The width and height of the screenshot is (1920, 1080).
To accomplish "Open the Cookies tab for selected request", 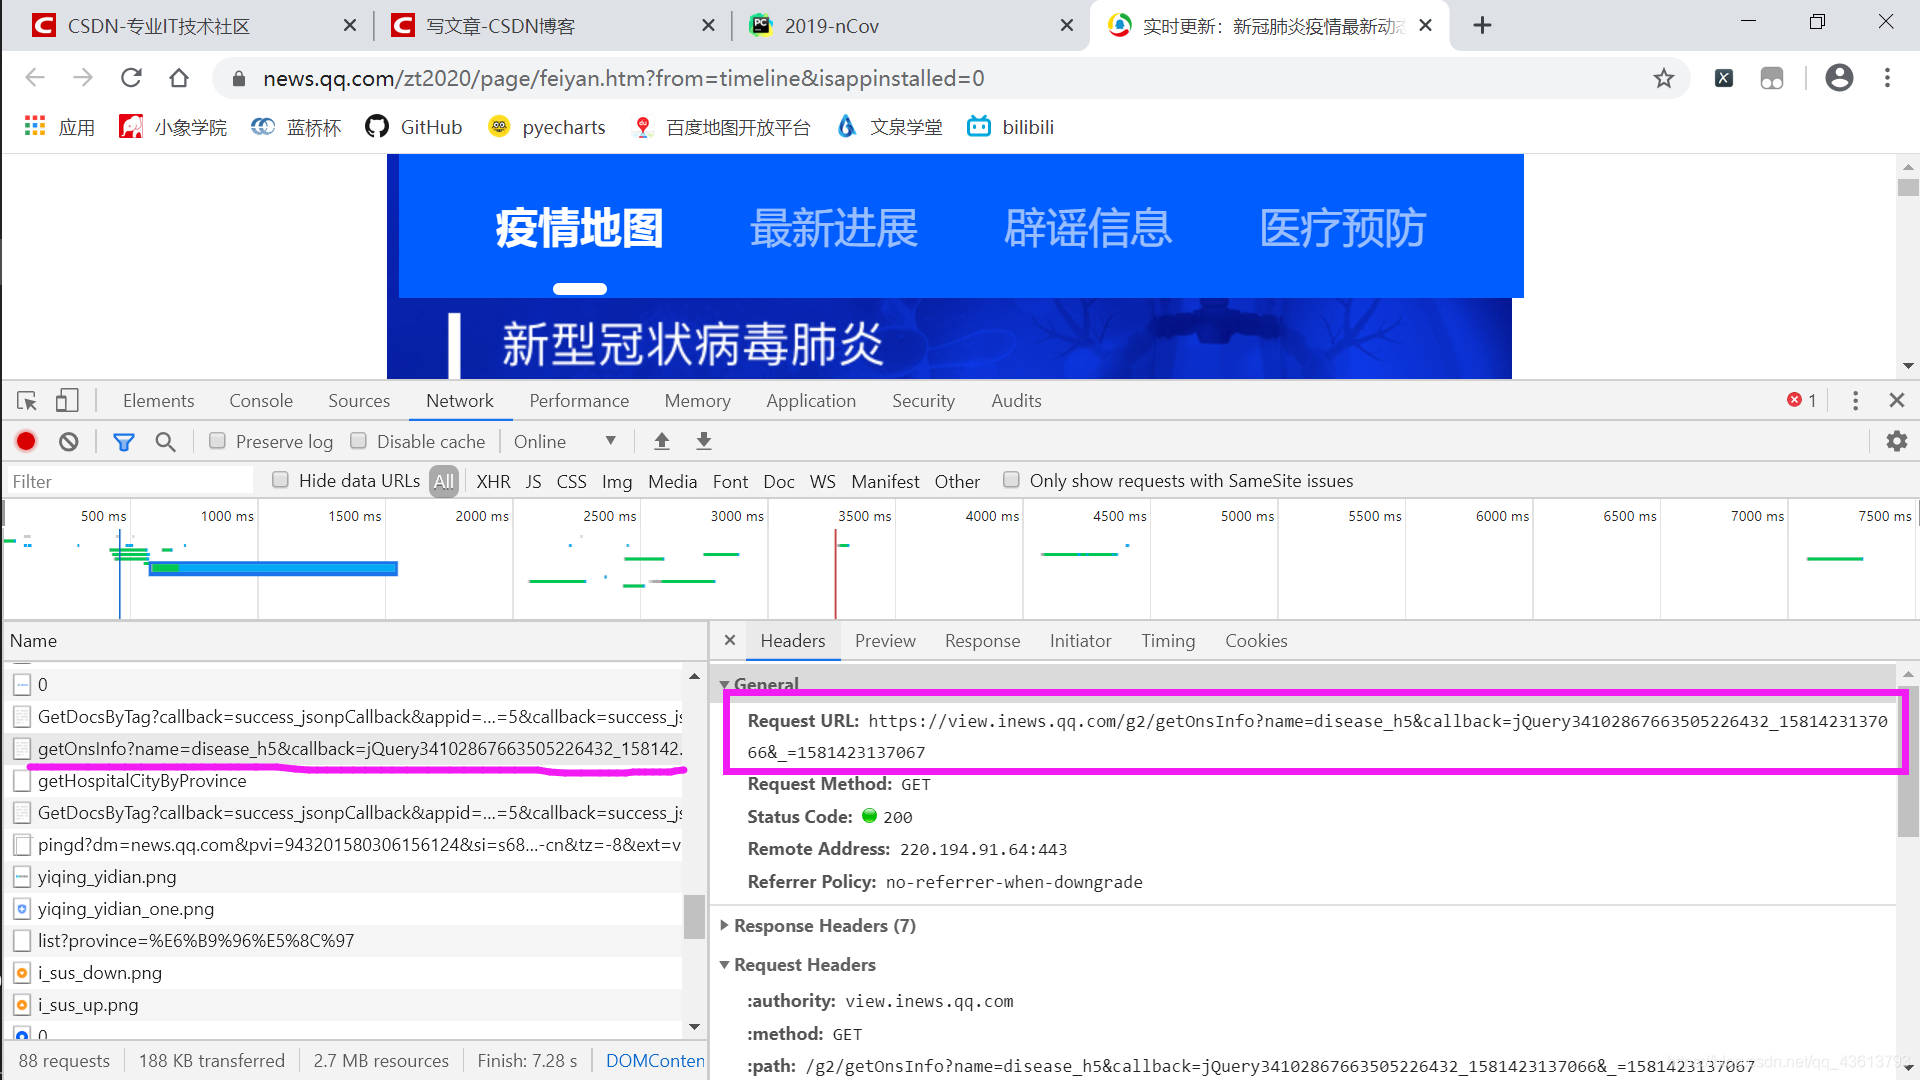I will tap(1253, 640).
